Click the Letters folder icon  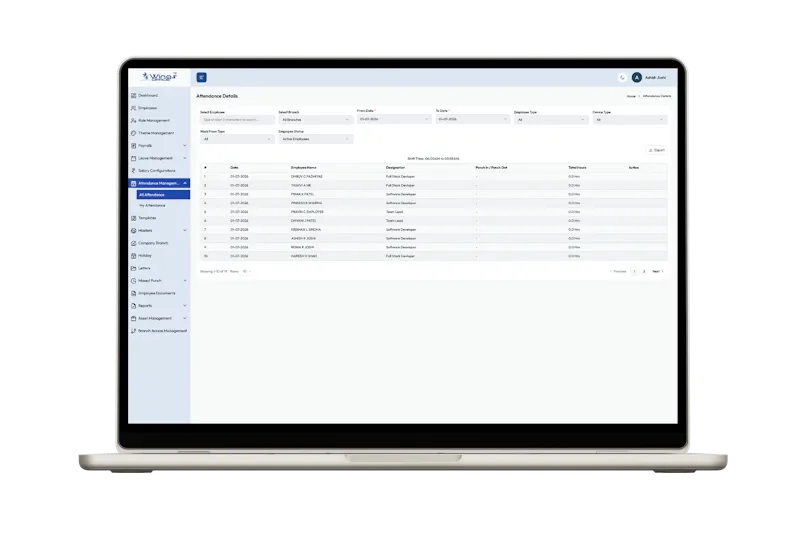click(134, 268)
